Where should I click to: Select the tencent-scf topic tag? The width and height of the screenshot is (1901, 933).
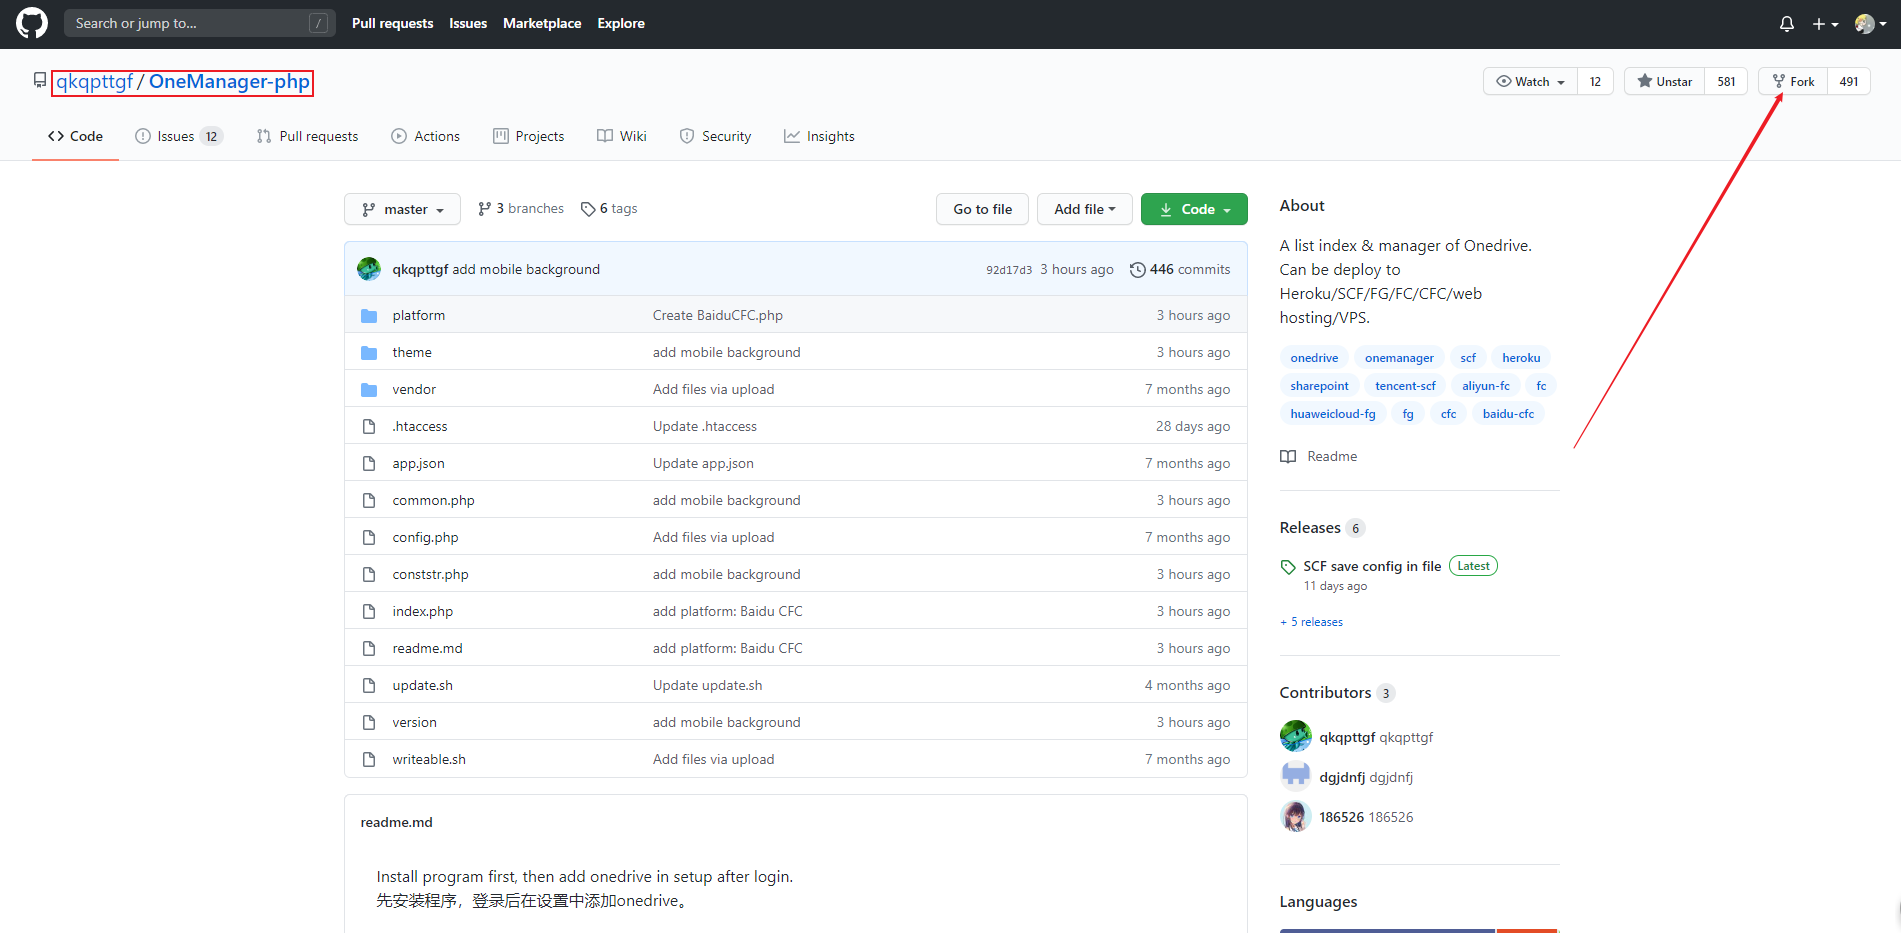coord(1405,386)
